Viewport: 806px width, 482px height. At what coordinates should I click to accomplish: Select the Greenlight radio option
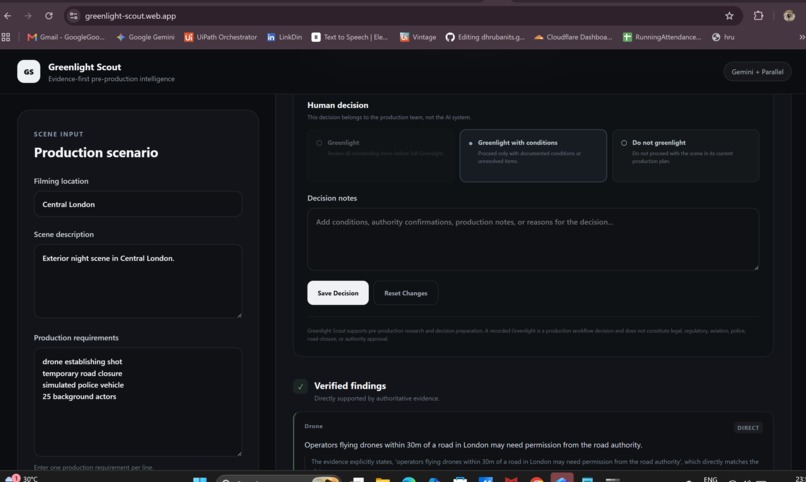tap(381, 156)
